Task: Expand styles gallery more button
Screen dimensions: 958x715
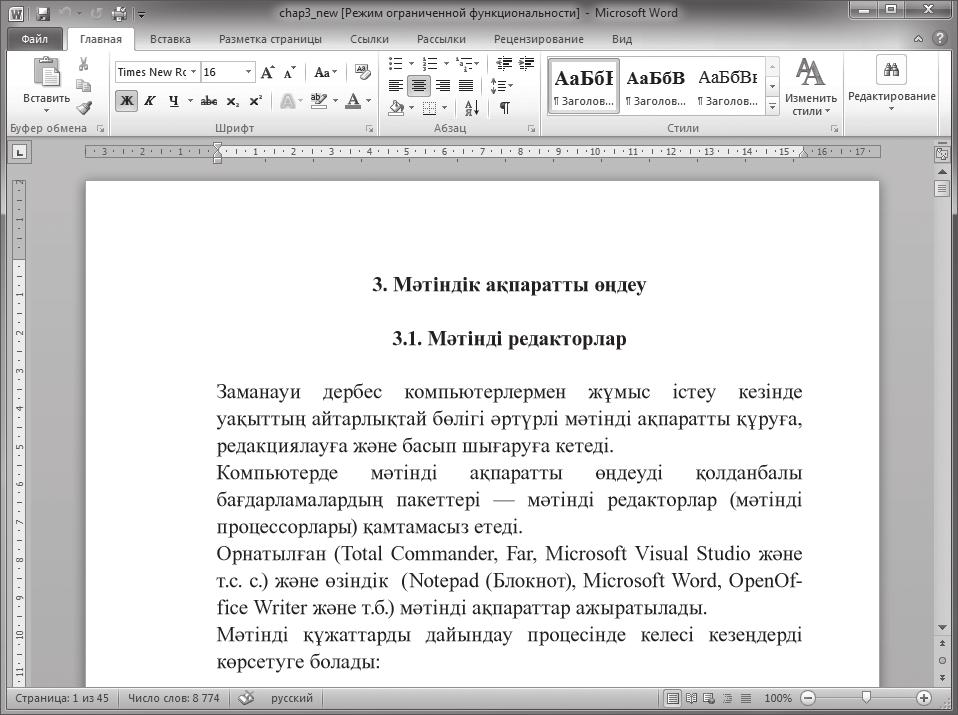Action: tap(772, 106)
